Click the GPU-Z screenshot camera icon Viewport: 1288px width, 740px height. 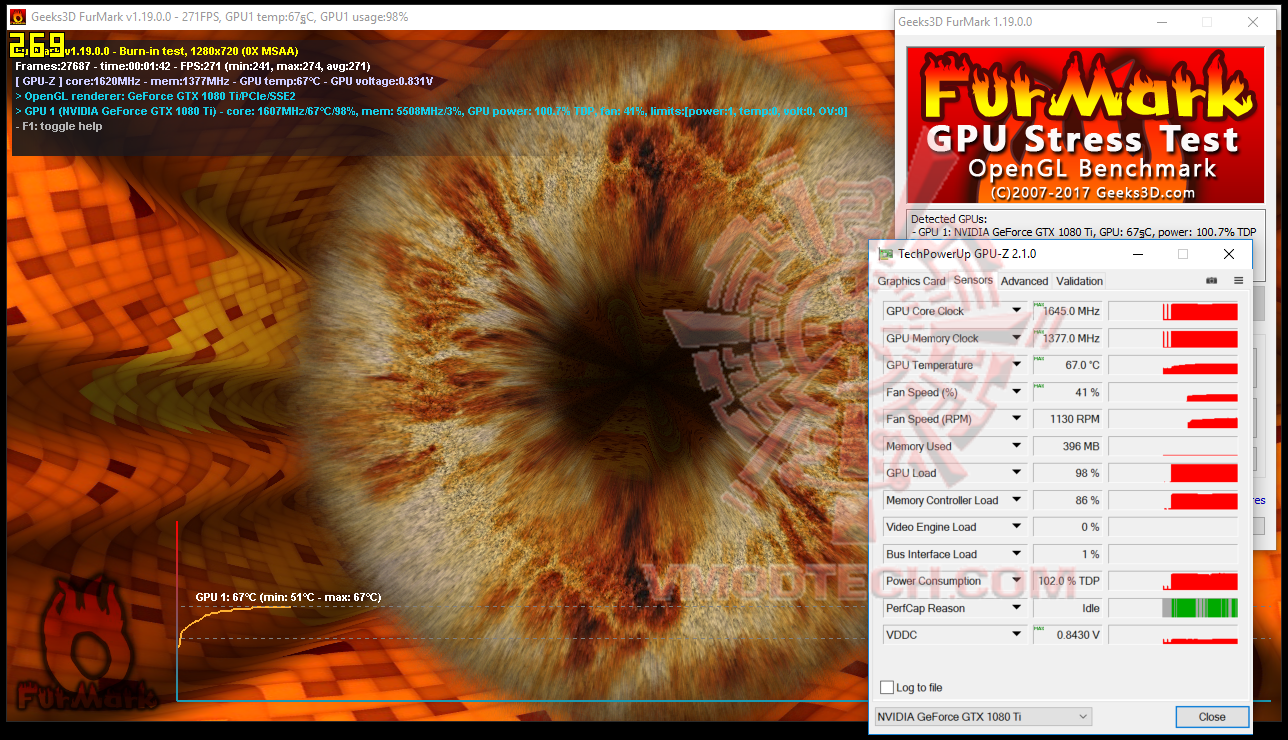tap(1212, 281)
